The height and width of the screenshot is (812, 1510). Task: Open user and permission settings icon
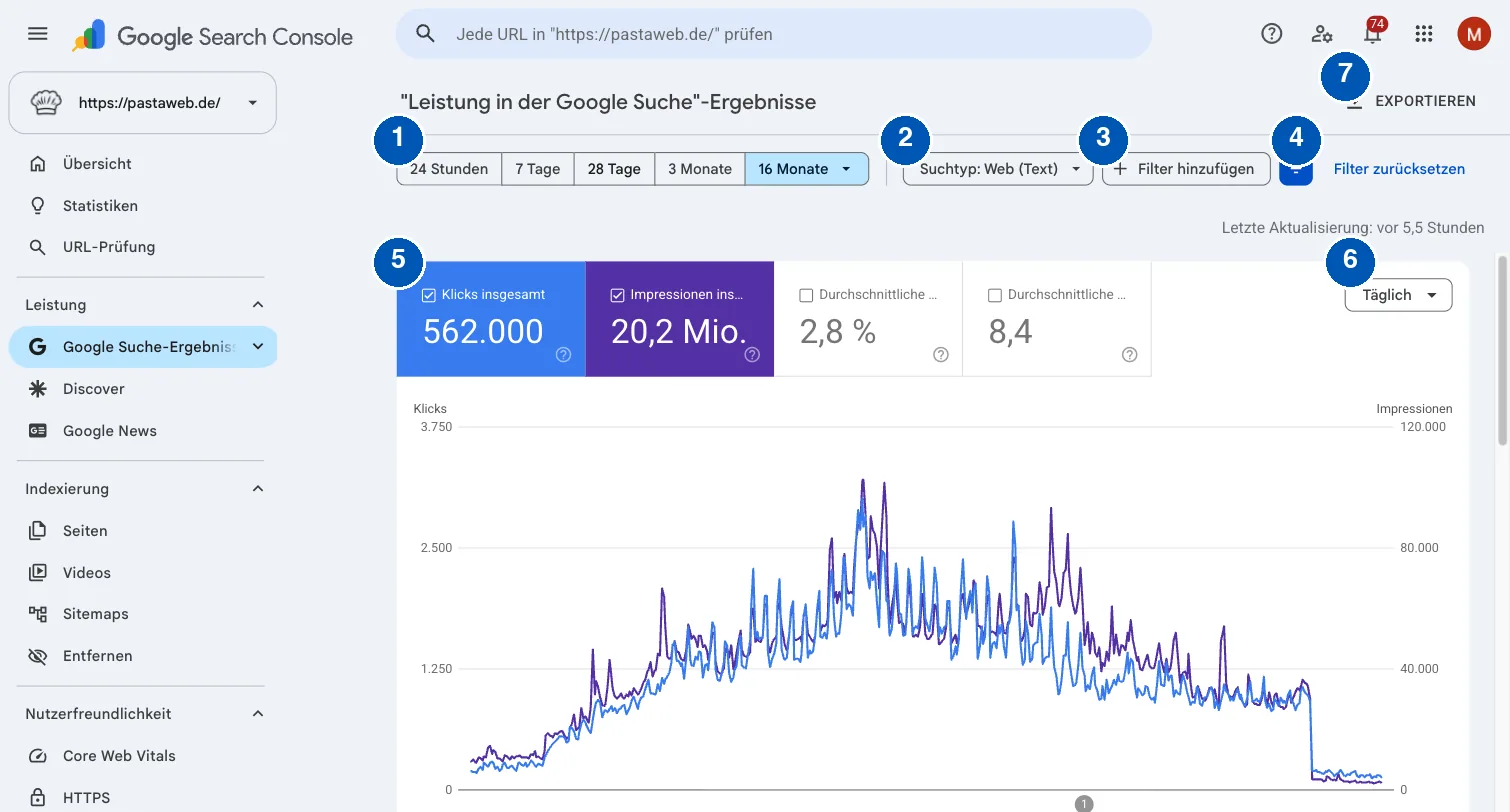click(1322, 34)
